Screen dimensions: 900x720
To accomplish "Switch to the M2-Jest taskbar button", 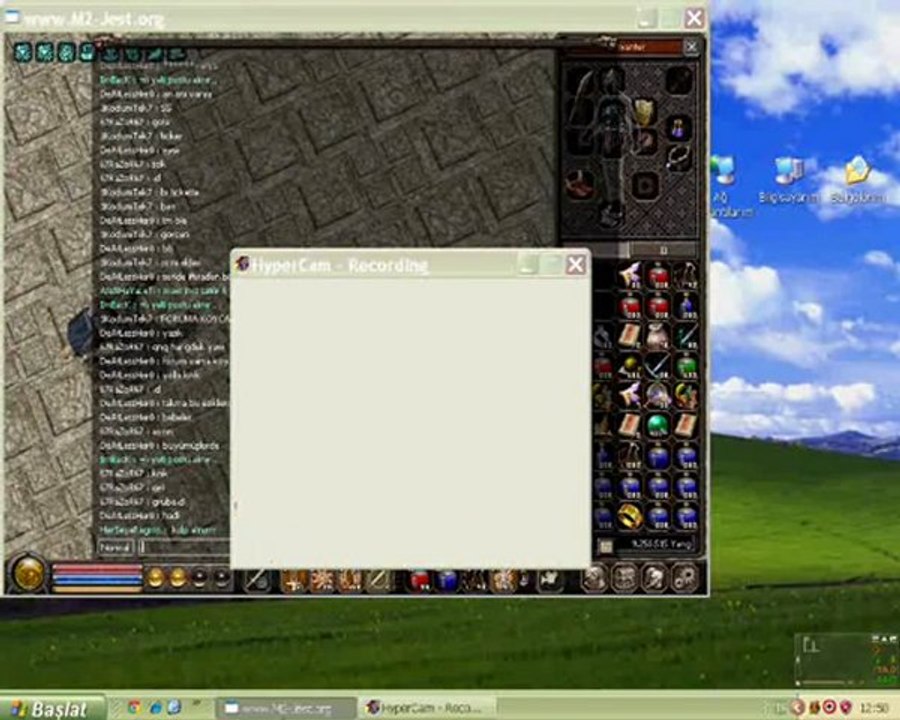I will pos(285,707).
